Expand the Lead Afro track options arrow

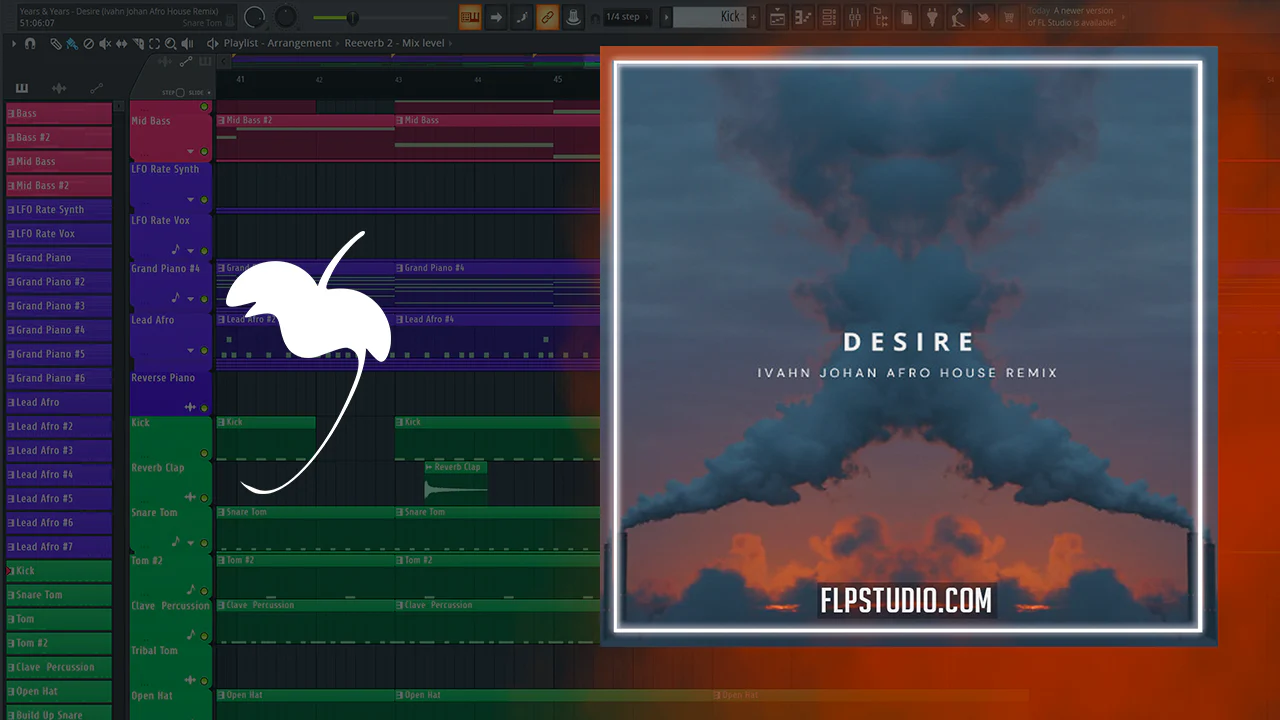[193, 351]
